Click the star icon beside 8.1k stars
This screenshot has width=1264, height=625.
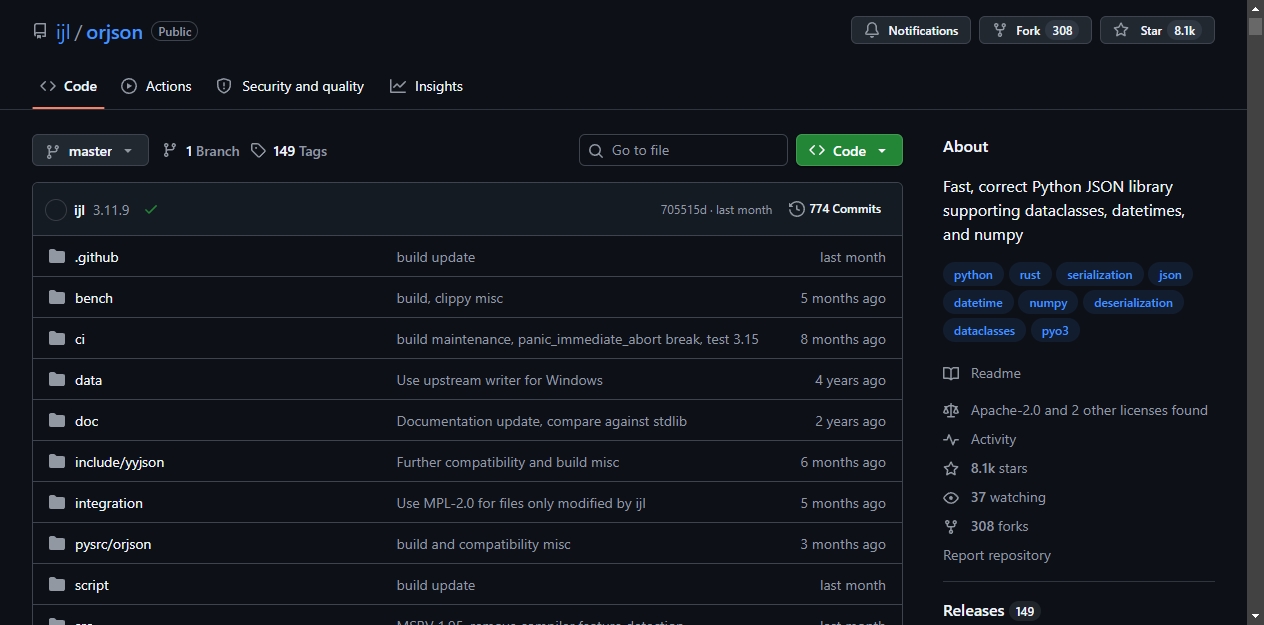(x=951, y=468)
